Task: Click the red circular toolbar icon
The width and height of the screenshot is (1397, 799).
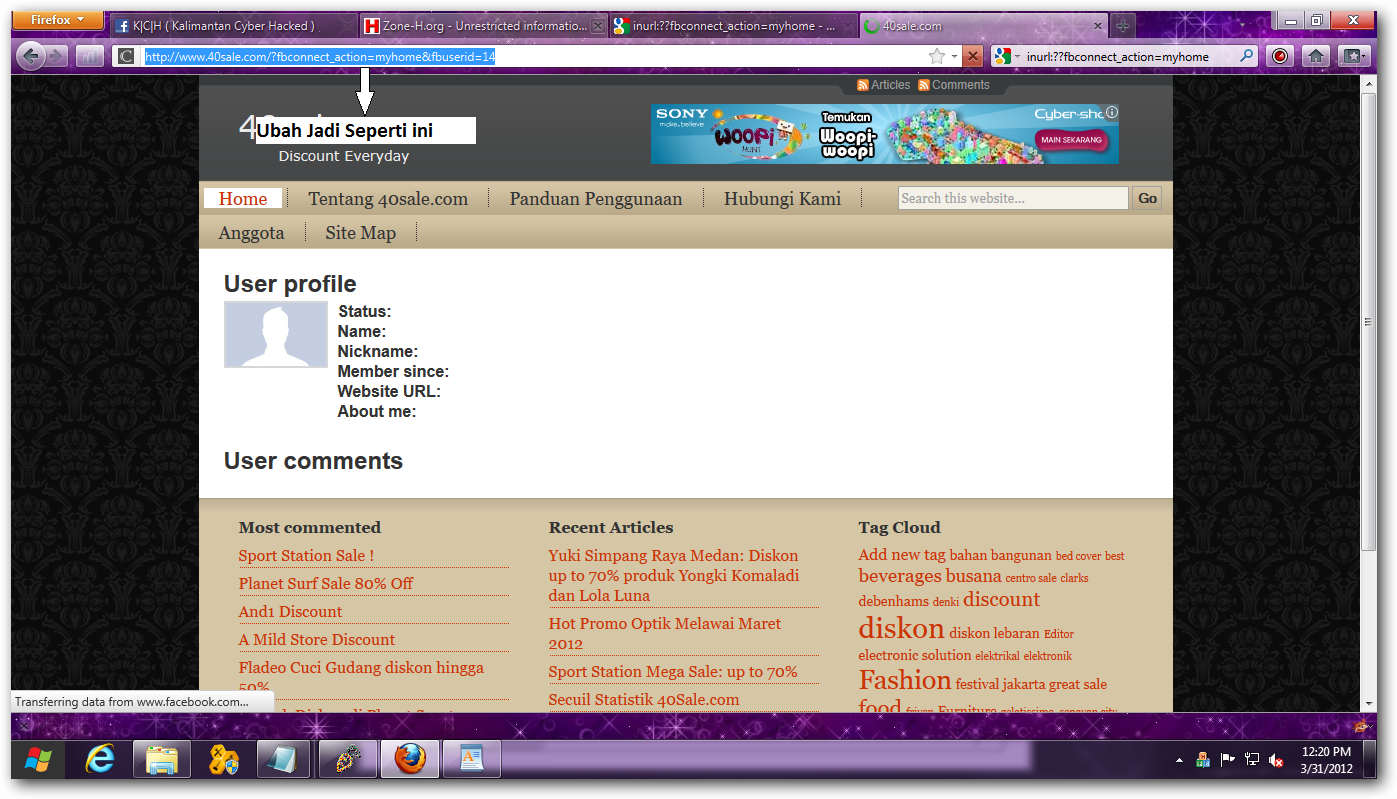Action: [1279, 57]
